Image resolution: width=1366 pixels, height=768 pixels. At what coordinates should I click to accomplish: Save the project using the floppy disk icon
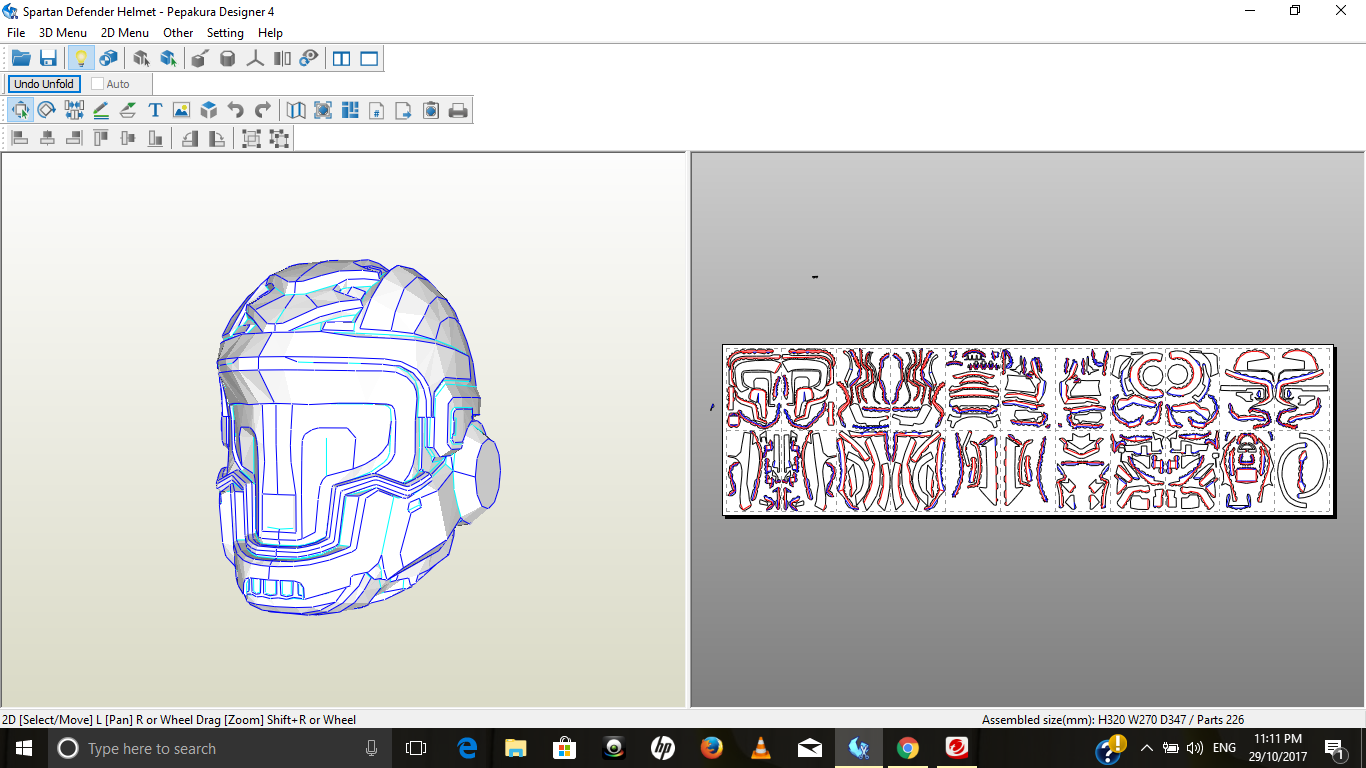coord(48,59)
